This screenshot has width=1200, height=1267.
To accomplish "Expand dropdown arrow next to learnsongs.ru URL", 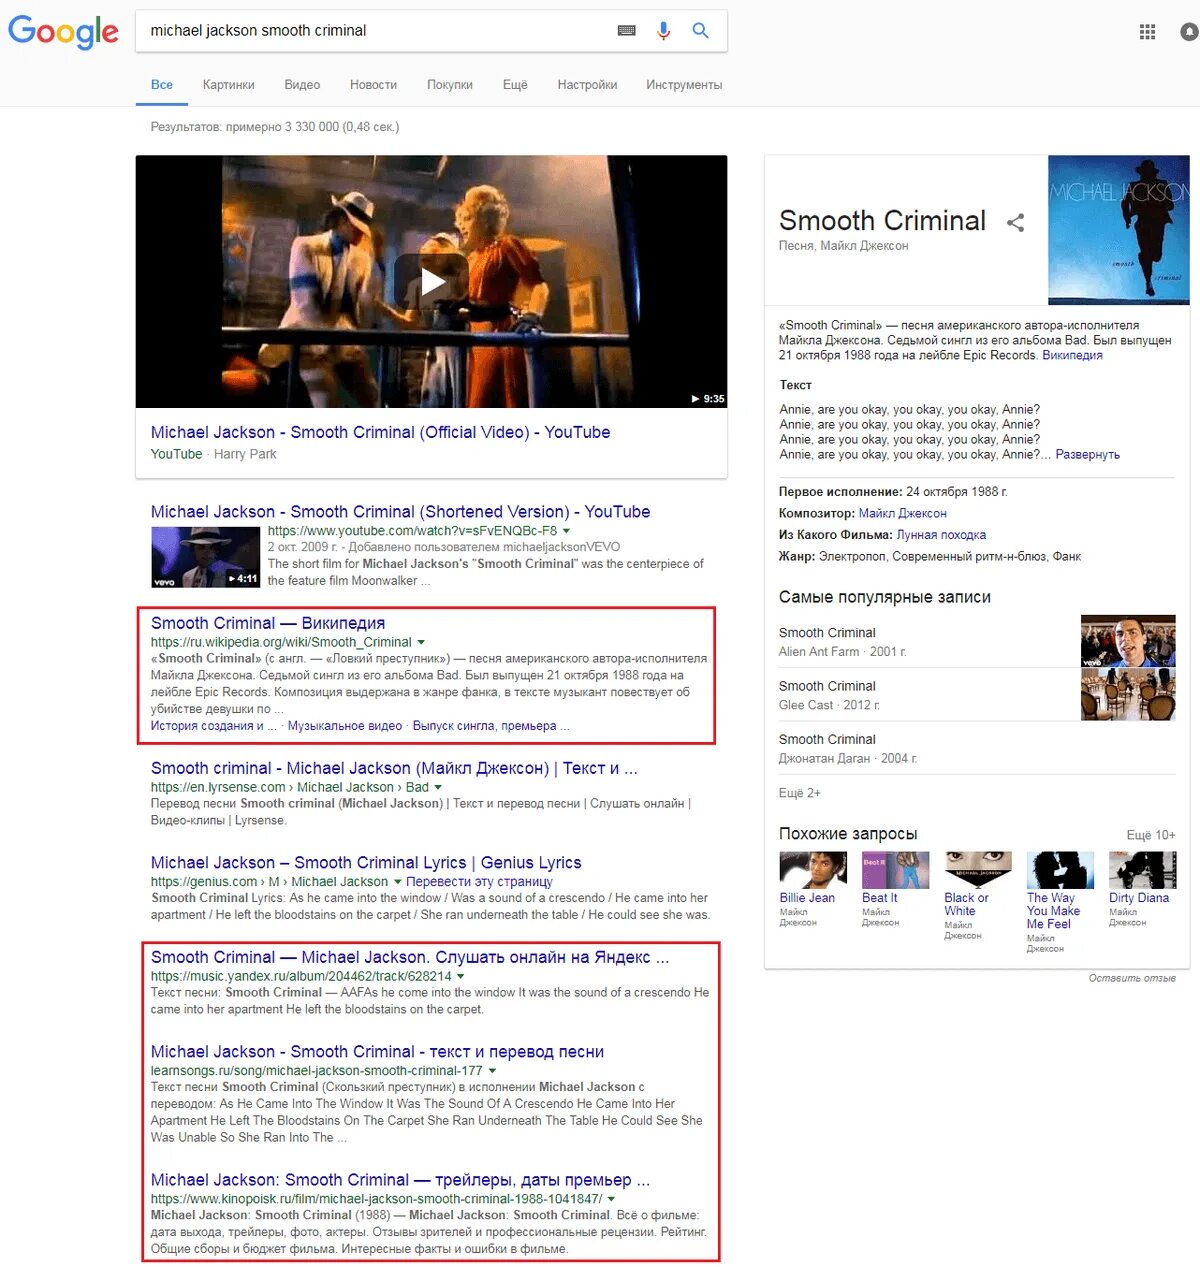I will click(x=492, y=1071).
